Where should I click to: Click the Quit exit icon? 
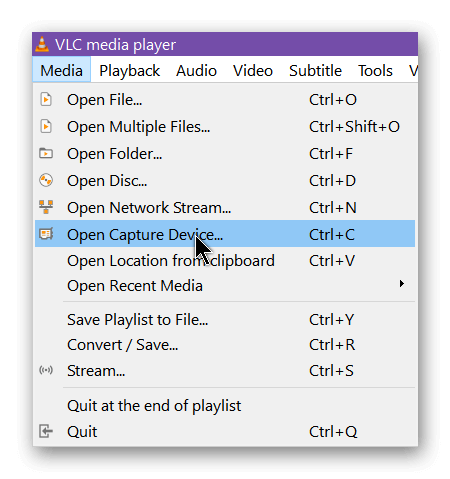click(x=46, y=431)
